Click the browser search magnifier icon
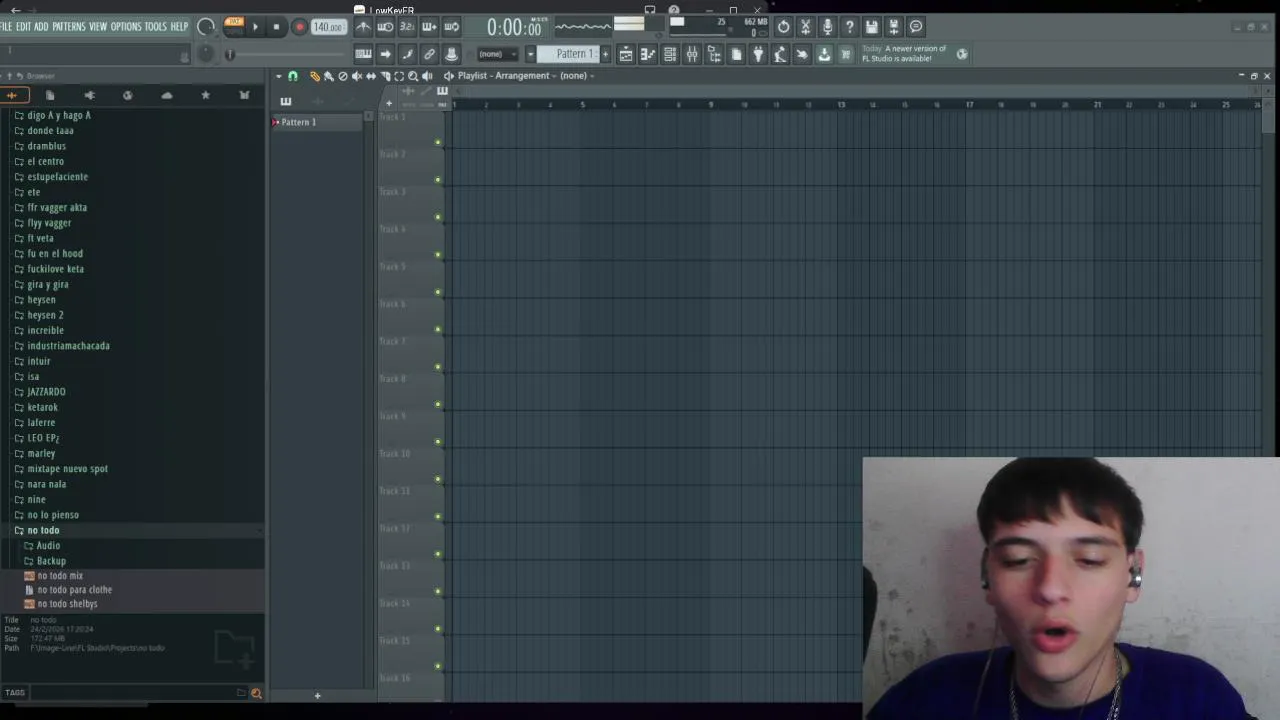1280x720 pixels. [256, 693]
